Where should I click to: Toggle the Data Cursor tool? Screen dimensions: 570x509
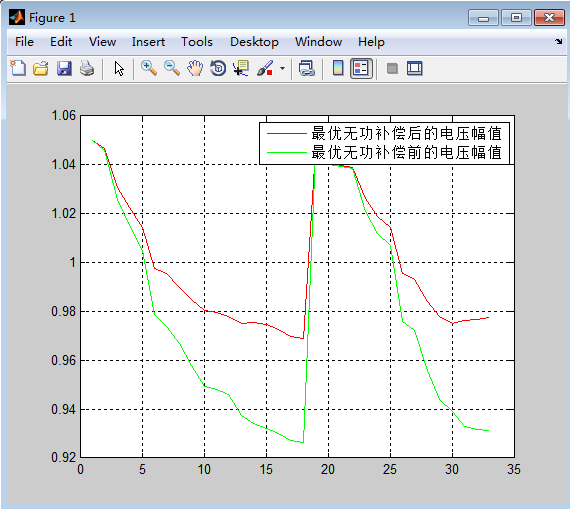coord(241,68)
